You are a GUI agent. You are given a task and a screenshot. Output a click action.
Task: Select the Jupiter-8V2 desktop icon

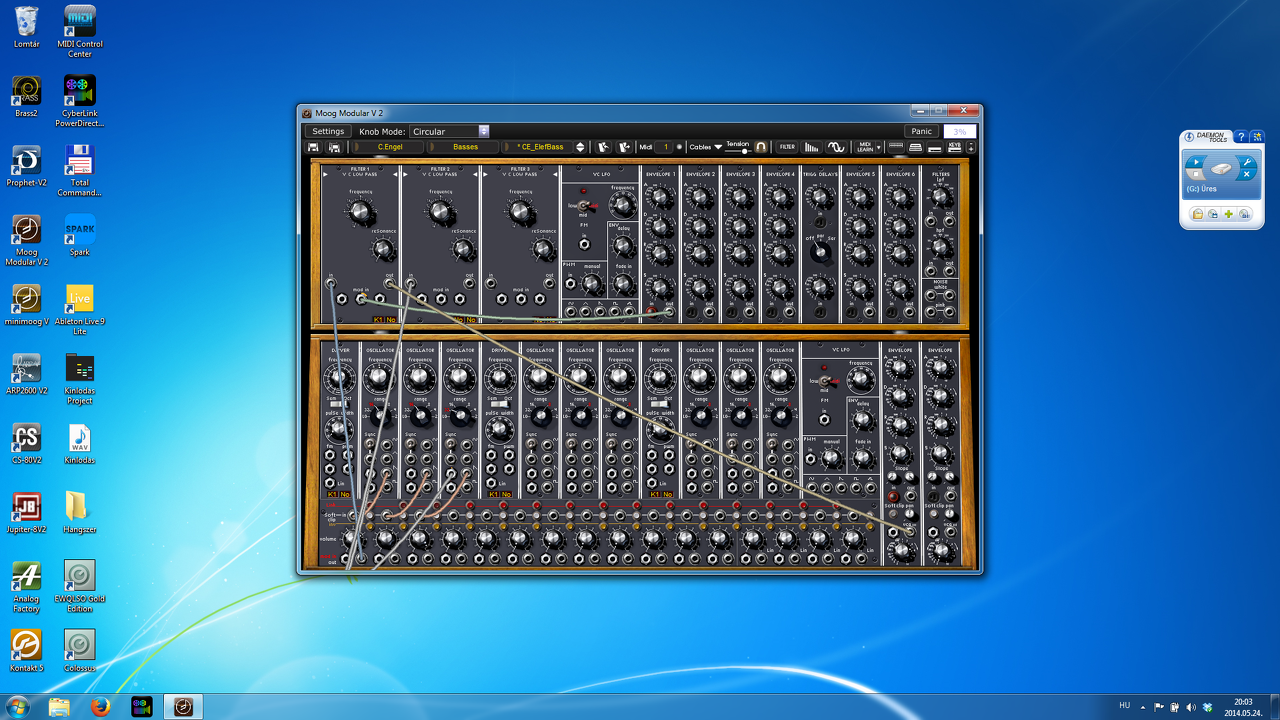pos(27,512)
